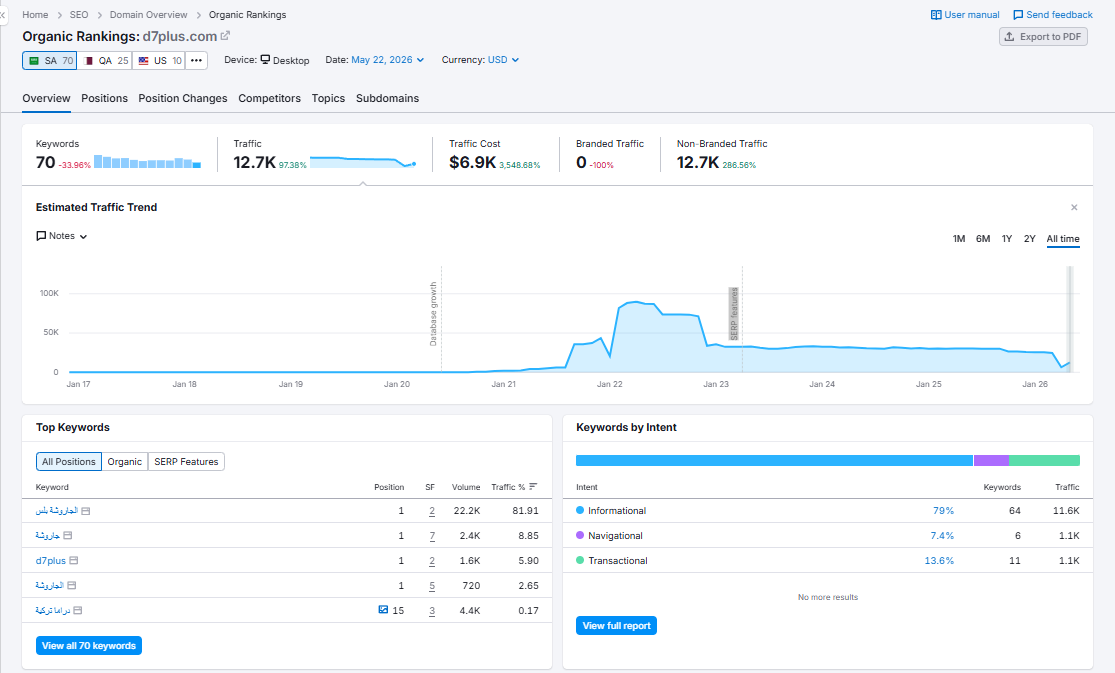Open SERP icon for الحاروشة بلس keyword

[x=86, y=511]
